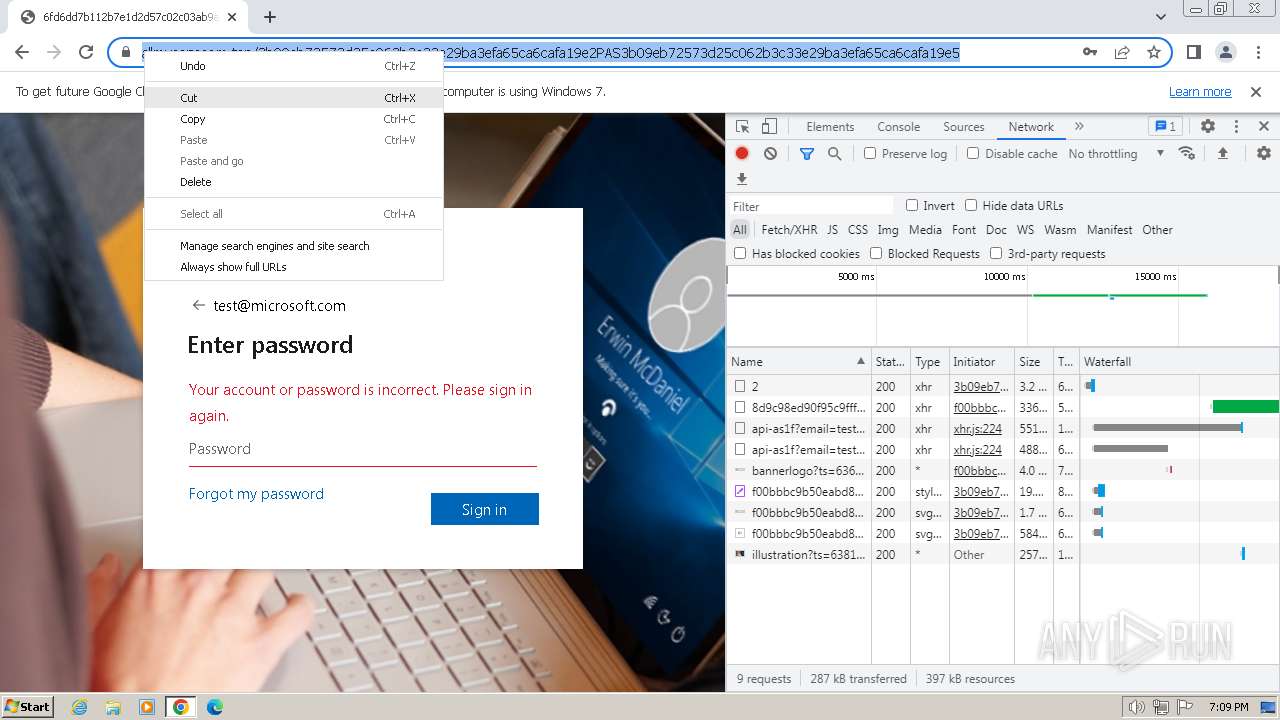Dismiss the Windows 7 info bar
Image resolution: width=1280 pixels, height=720 pixels.
coord(1256,91)
